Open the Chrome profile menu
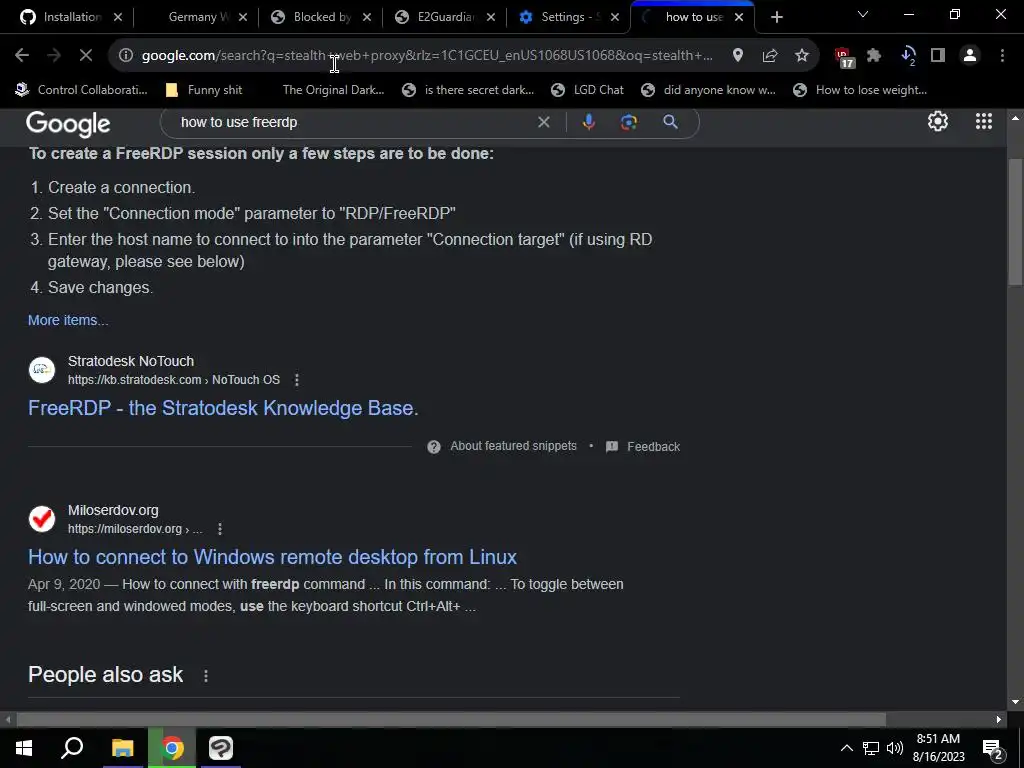This screenshot has width=1024, height=768. click(x=970, y=56)
